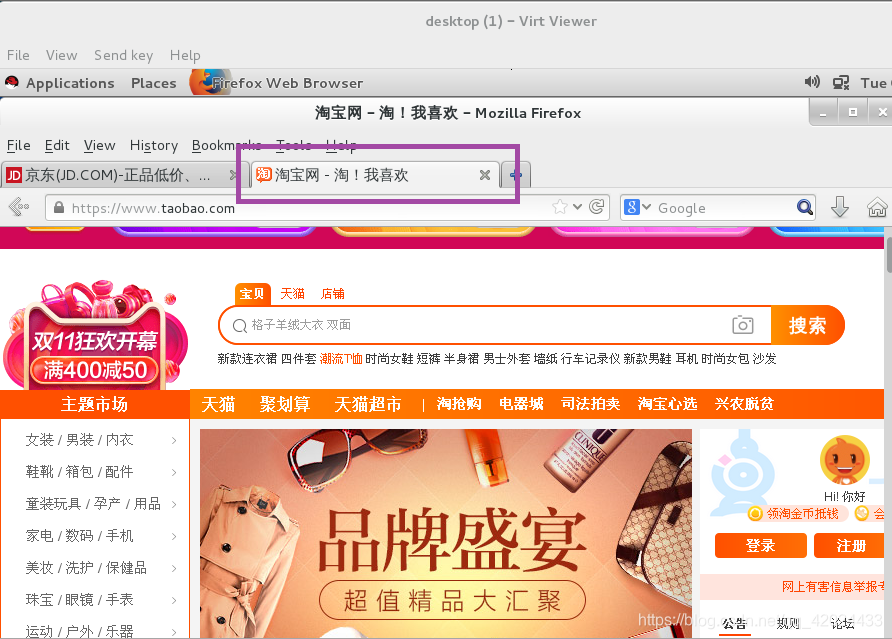892x639 pixels.
Task: Click the volume speaker icon in top panel
Action: tap(812, 82)
